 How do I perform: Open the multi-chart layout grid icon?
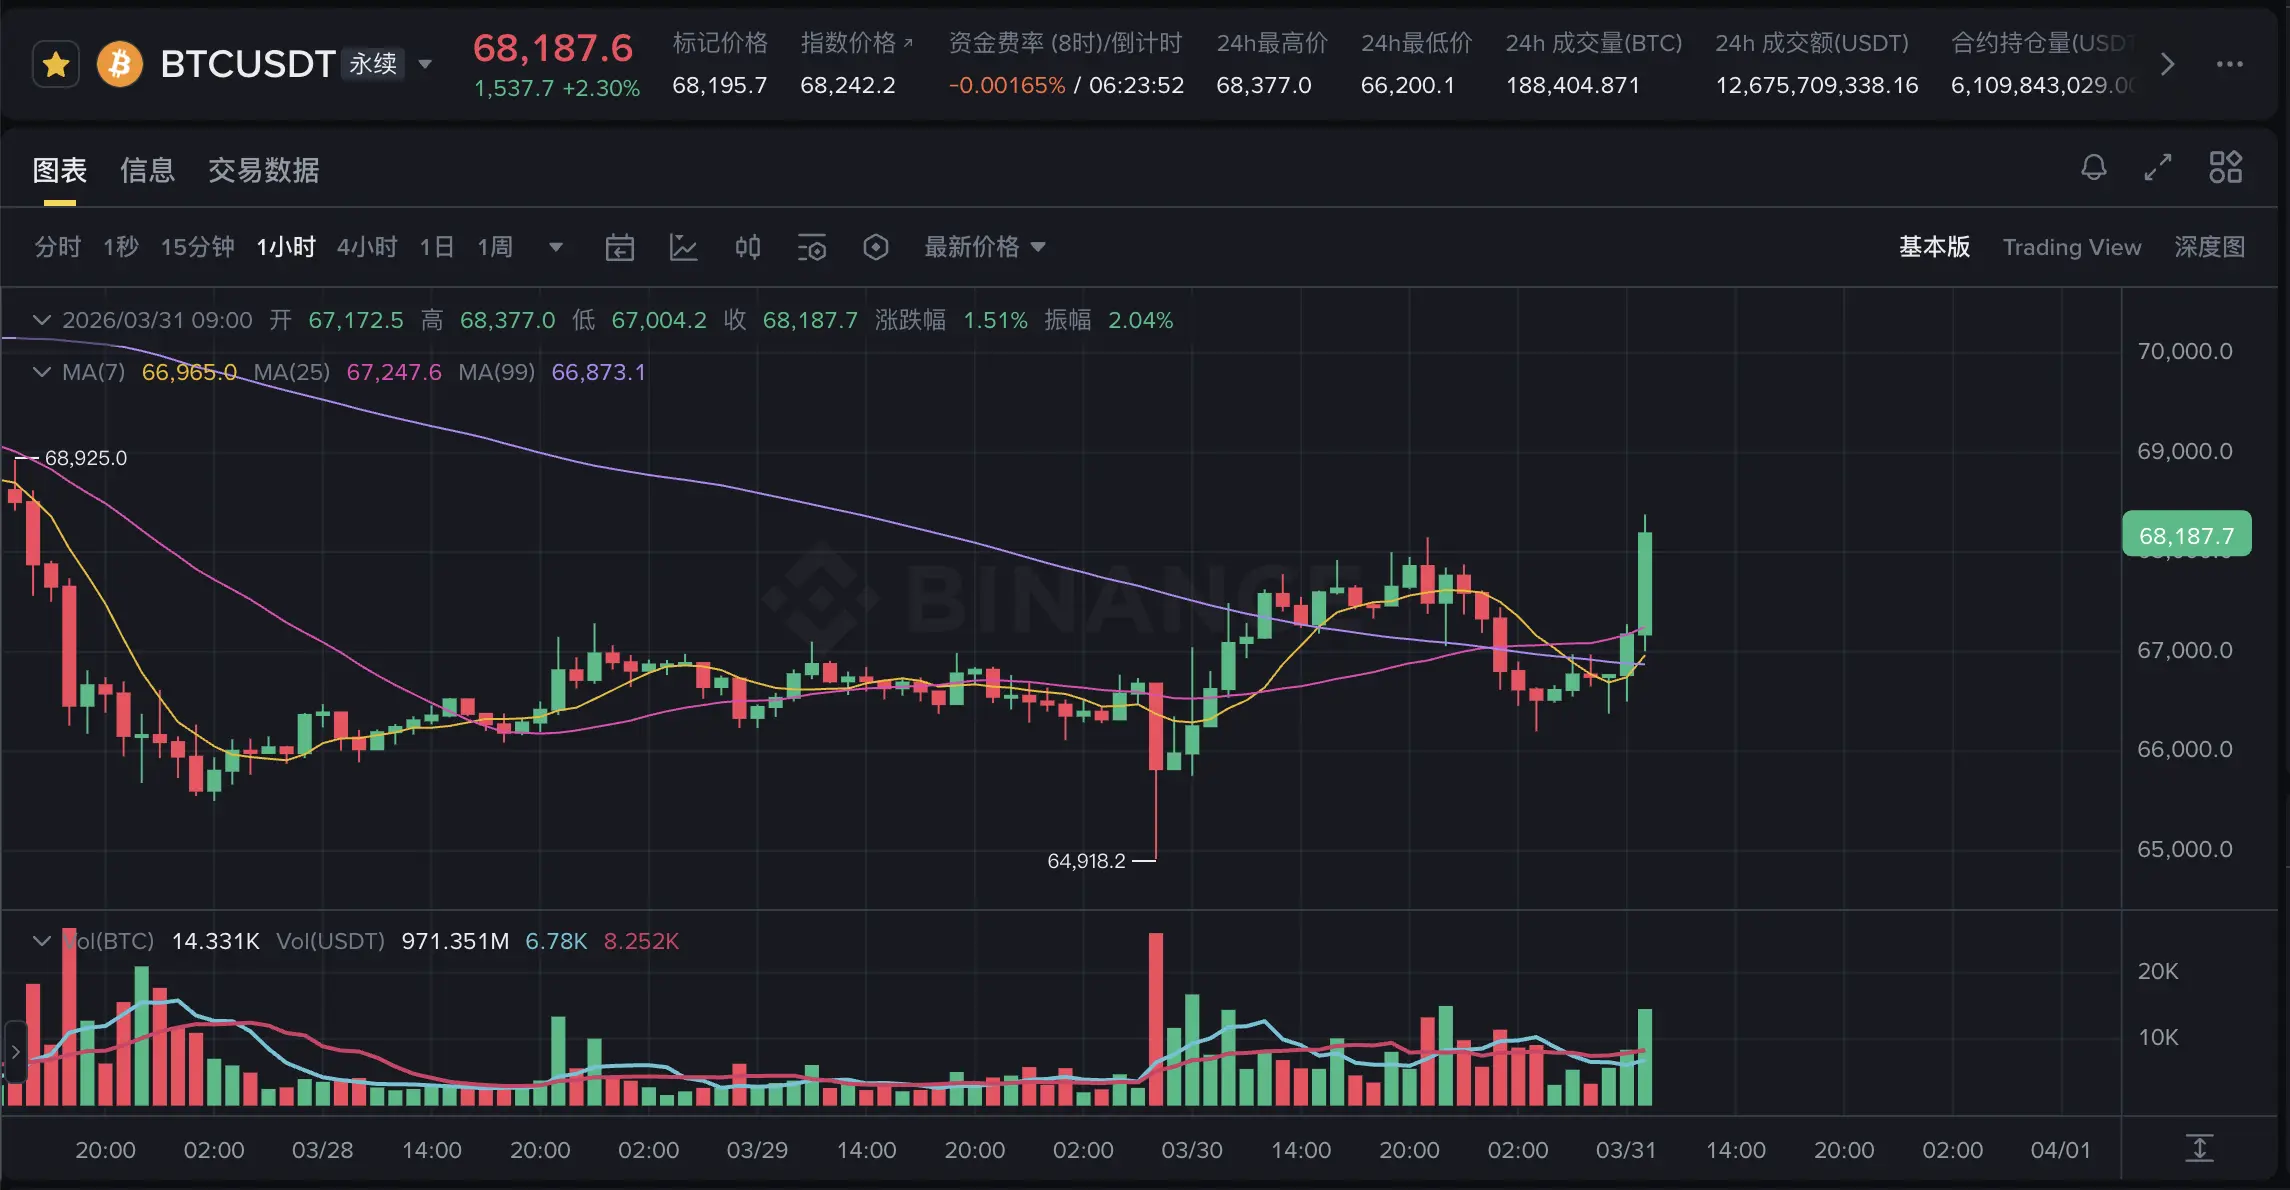(x=2225, y=167)
